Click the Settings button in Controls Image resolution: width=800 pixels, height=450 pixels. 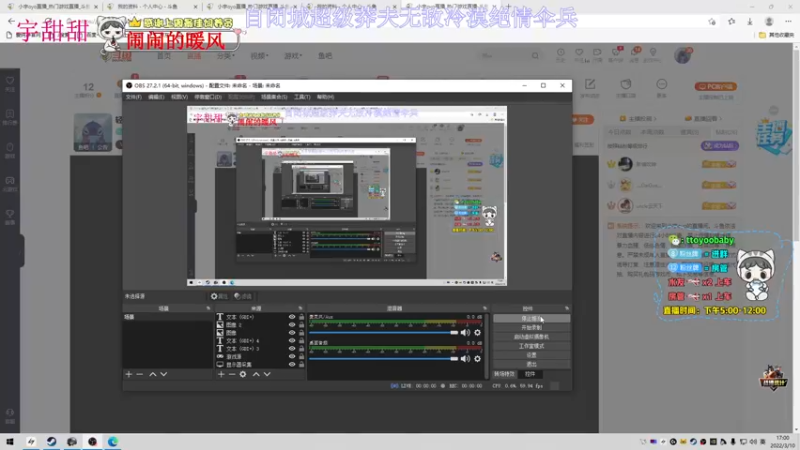531,355
